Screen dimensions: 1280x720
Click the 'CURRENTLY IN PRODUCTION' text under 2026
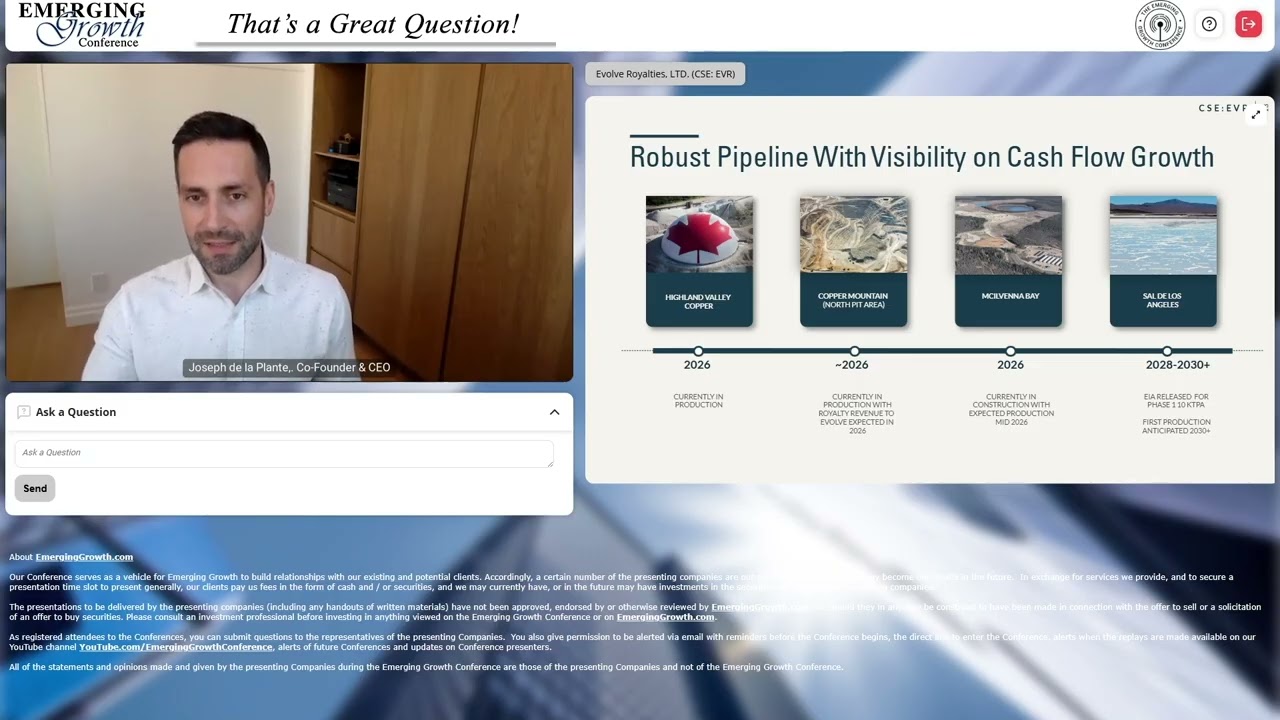coord(698,401)
